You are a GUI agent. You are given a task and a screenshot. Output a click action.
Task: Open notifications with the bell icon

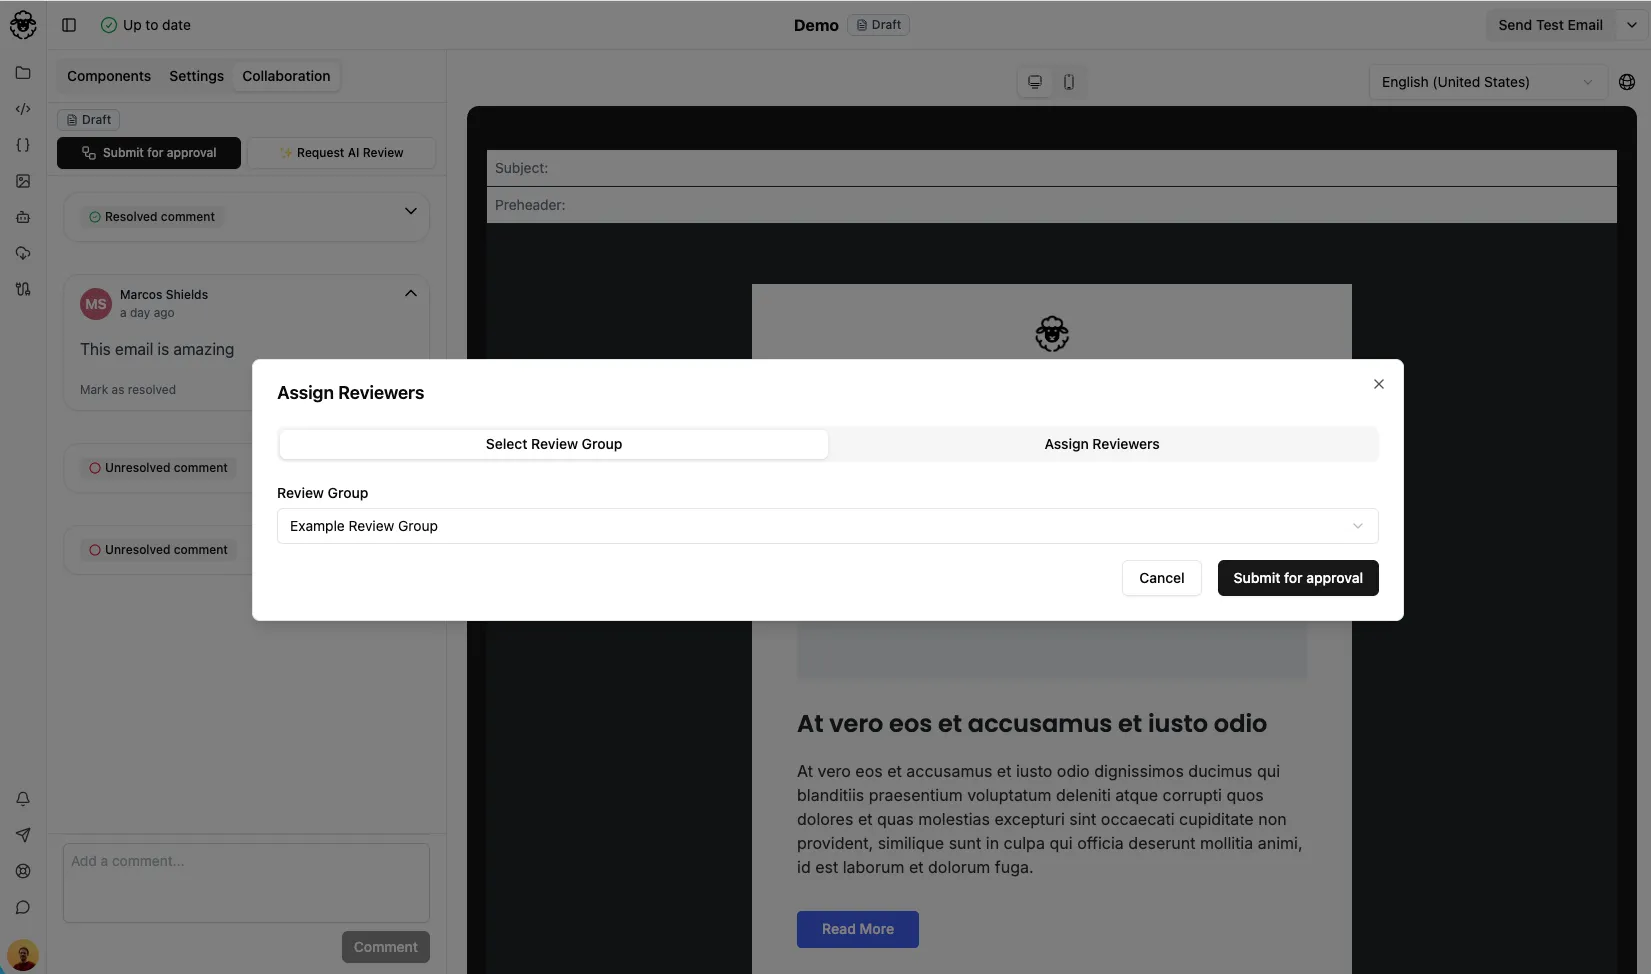coord(23,799)
